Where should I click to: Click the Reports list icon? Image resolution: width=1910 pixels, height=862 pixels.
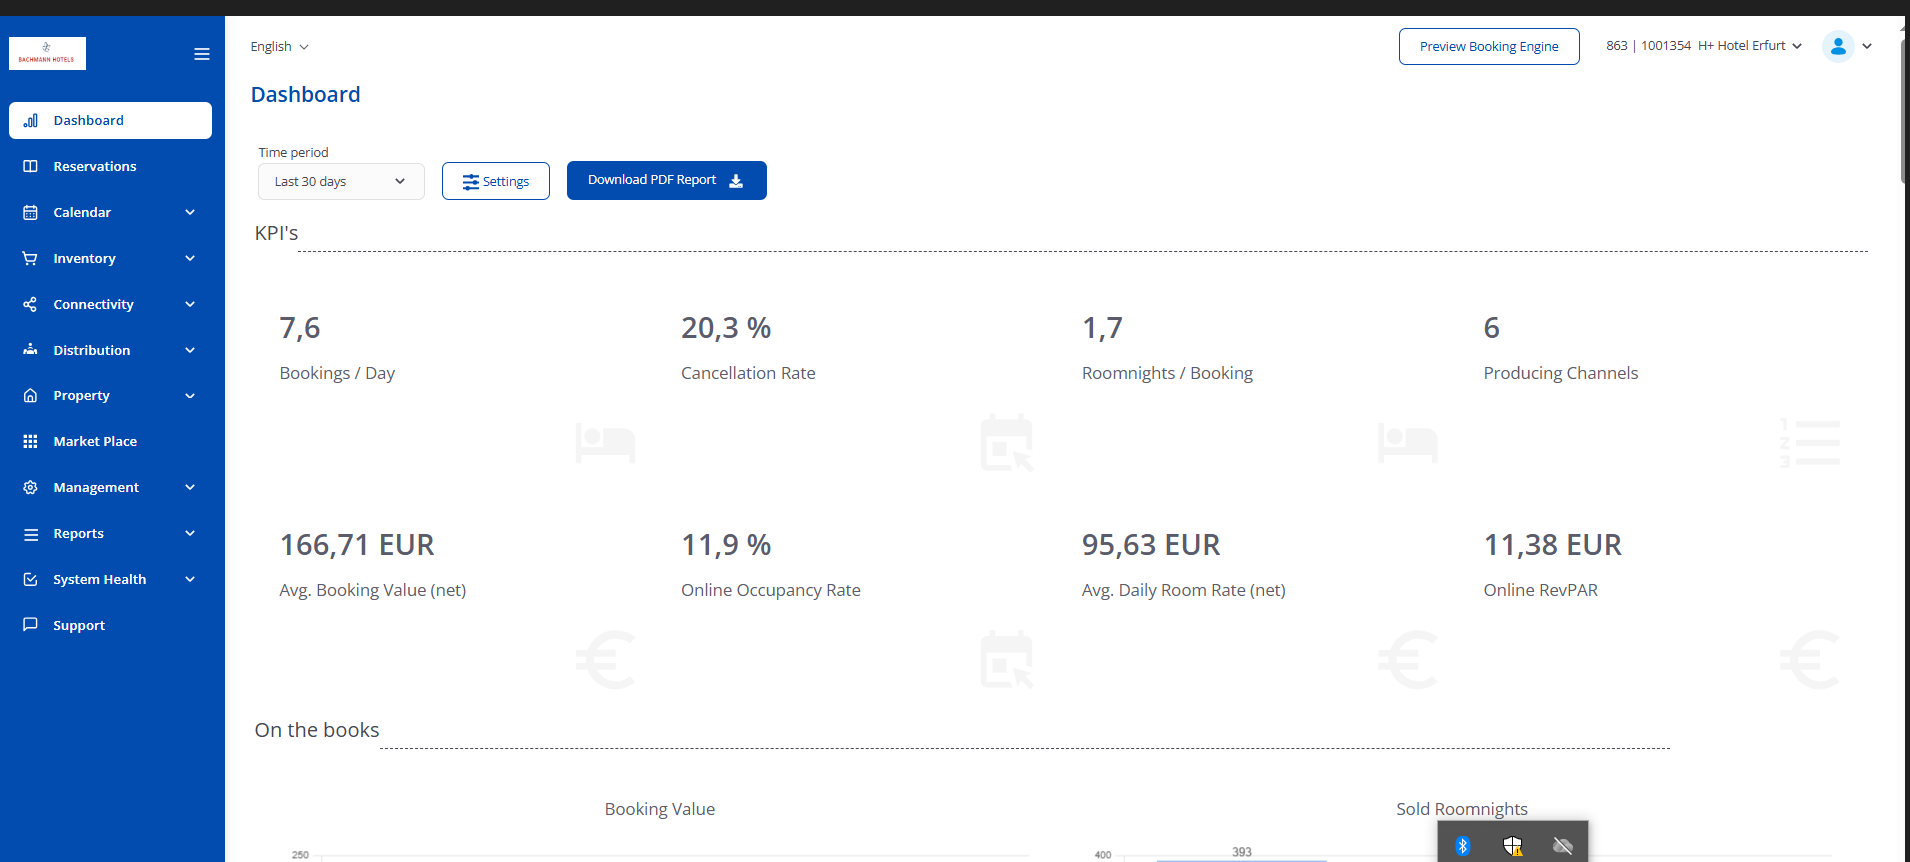pyautogui.click(x=31, y=534)
